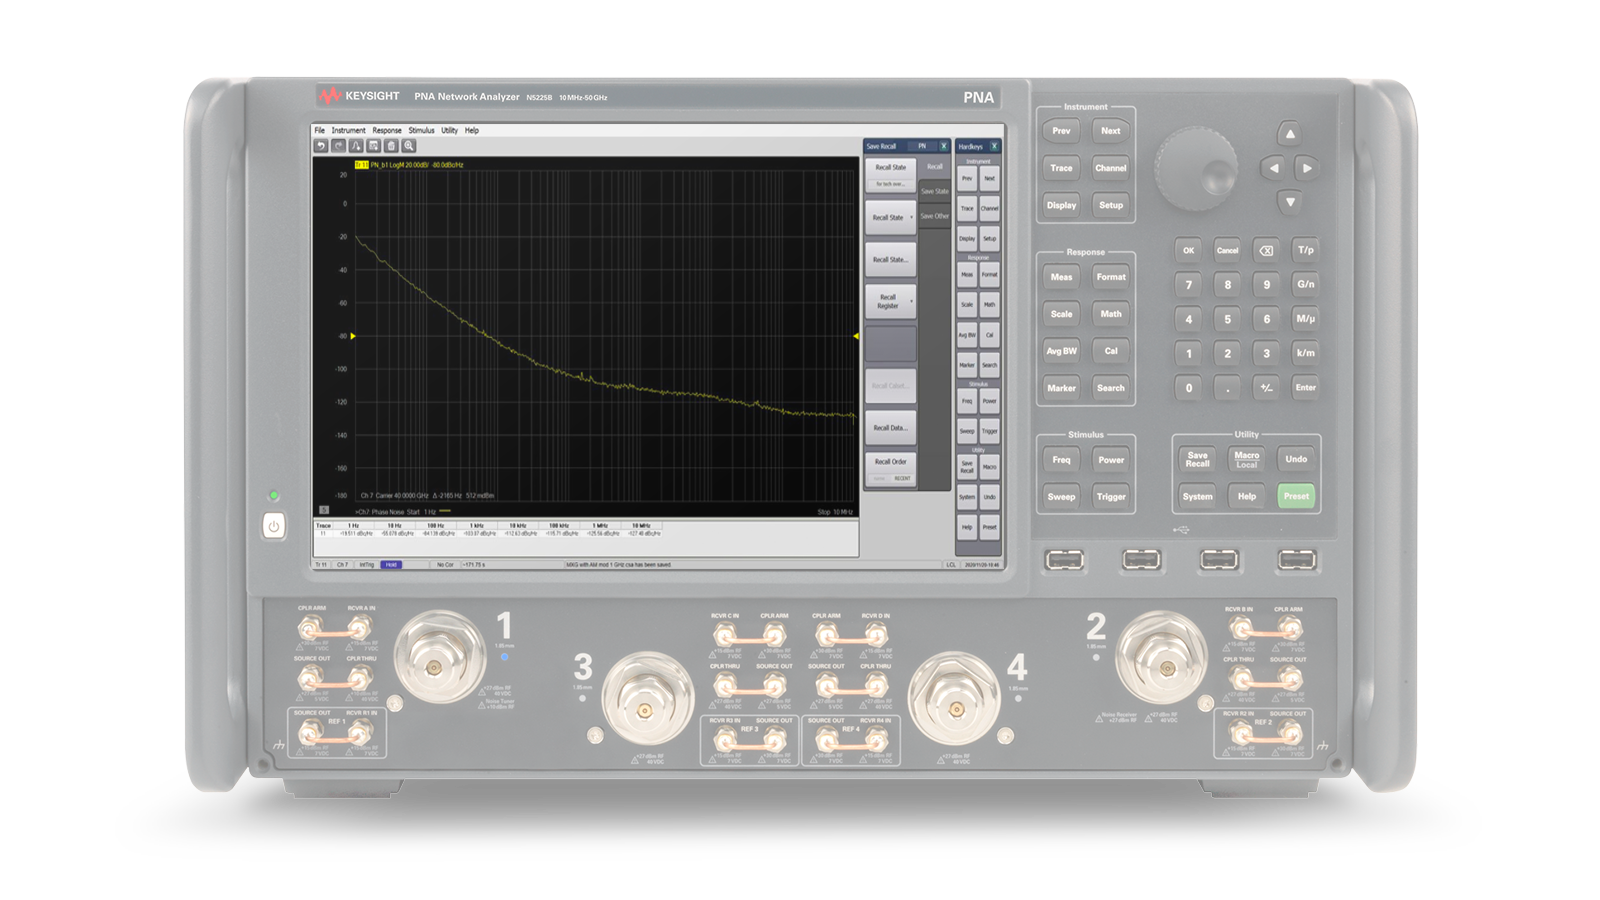Click the print icon in the toolbar
This screenshot has height=900, width=1600.
(393, 147)
